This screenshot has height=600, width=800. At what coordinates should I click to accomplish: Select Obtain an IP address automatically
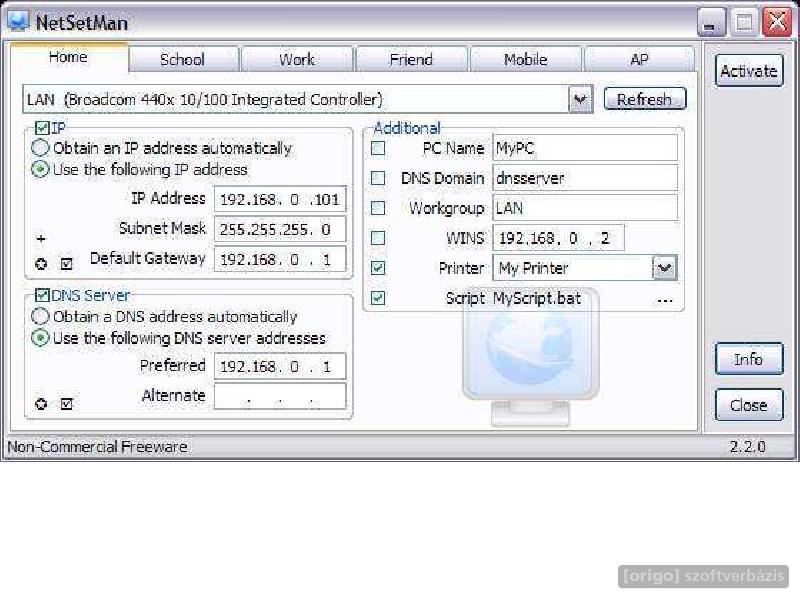[41, 148]
